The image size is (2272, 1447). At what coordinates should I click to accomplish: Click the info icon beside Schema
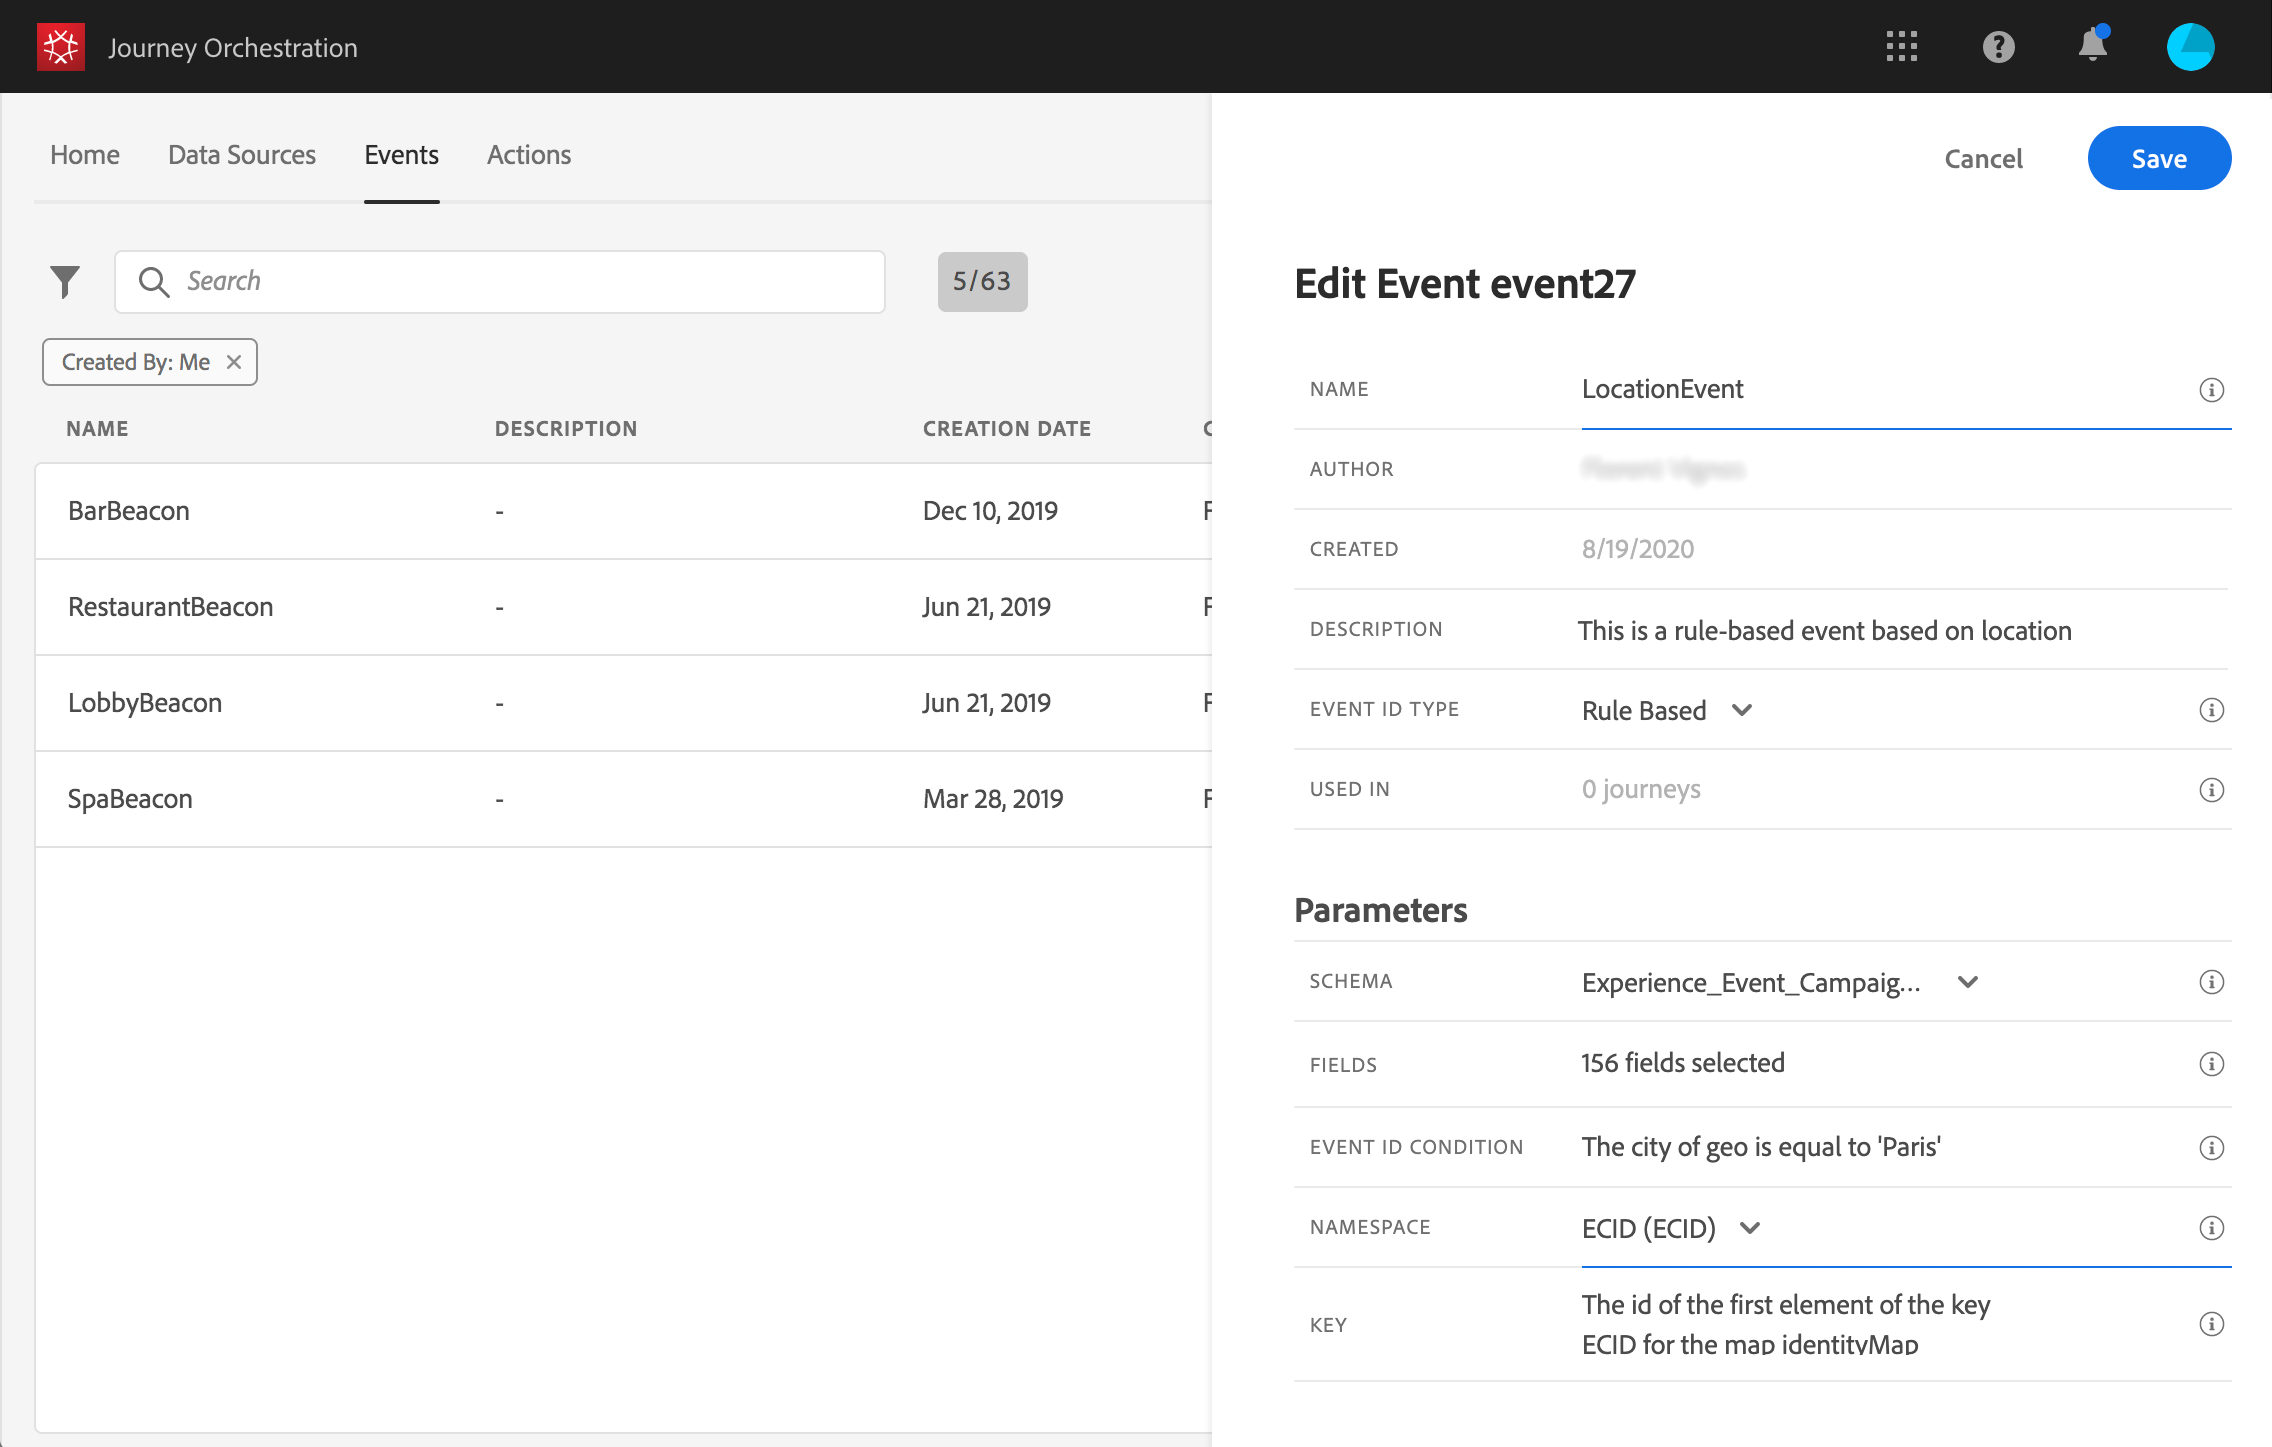pos(2211,982)
